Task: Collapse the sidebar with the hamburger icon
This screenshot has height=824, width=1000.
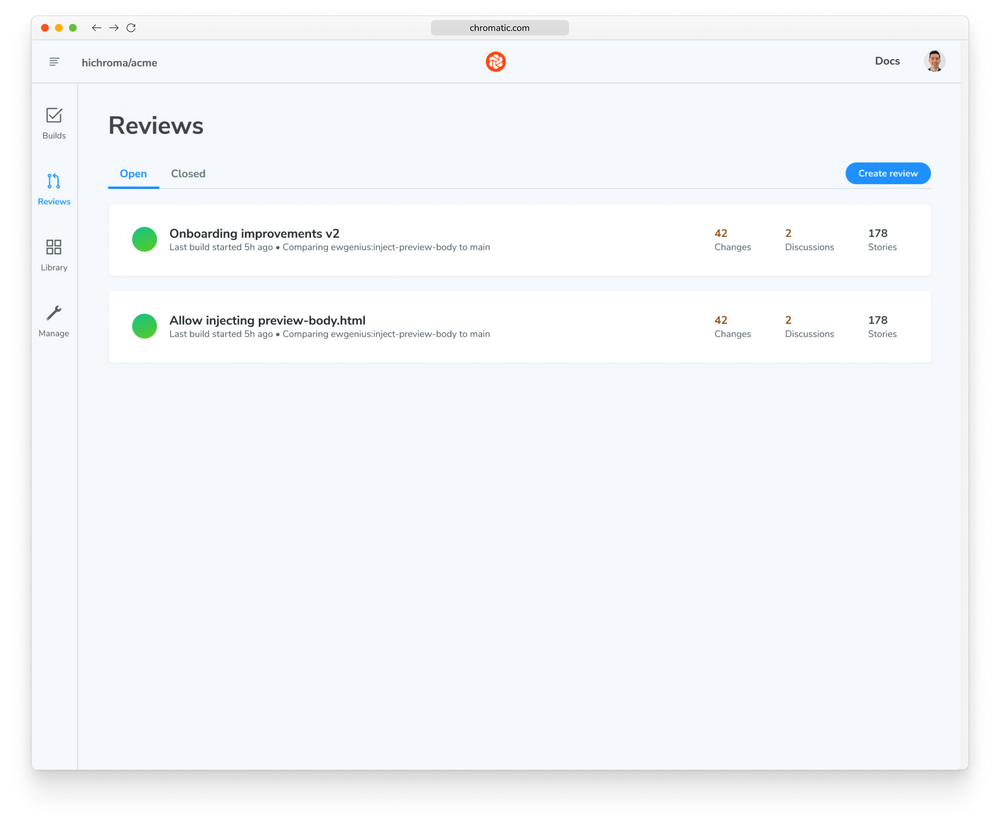Action: 54,61
